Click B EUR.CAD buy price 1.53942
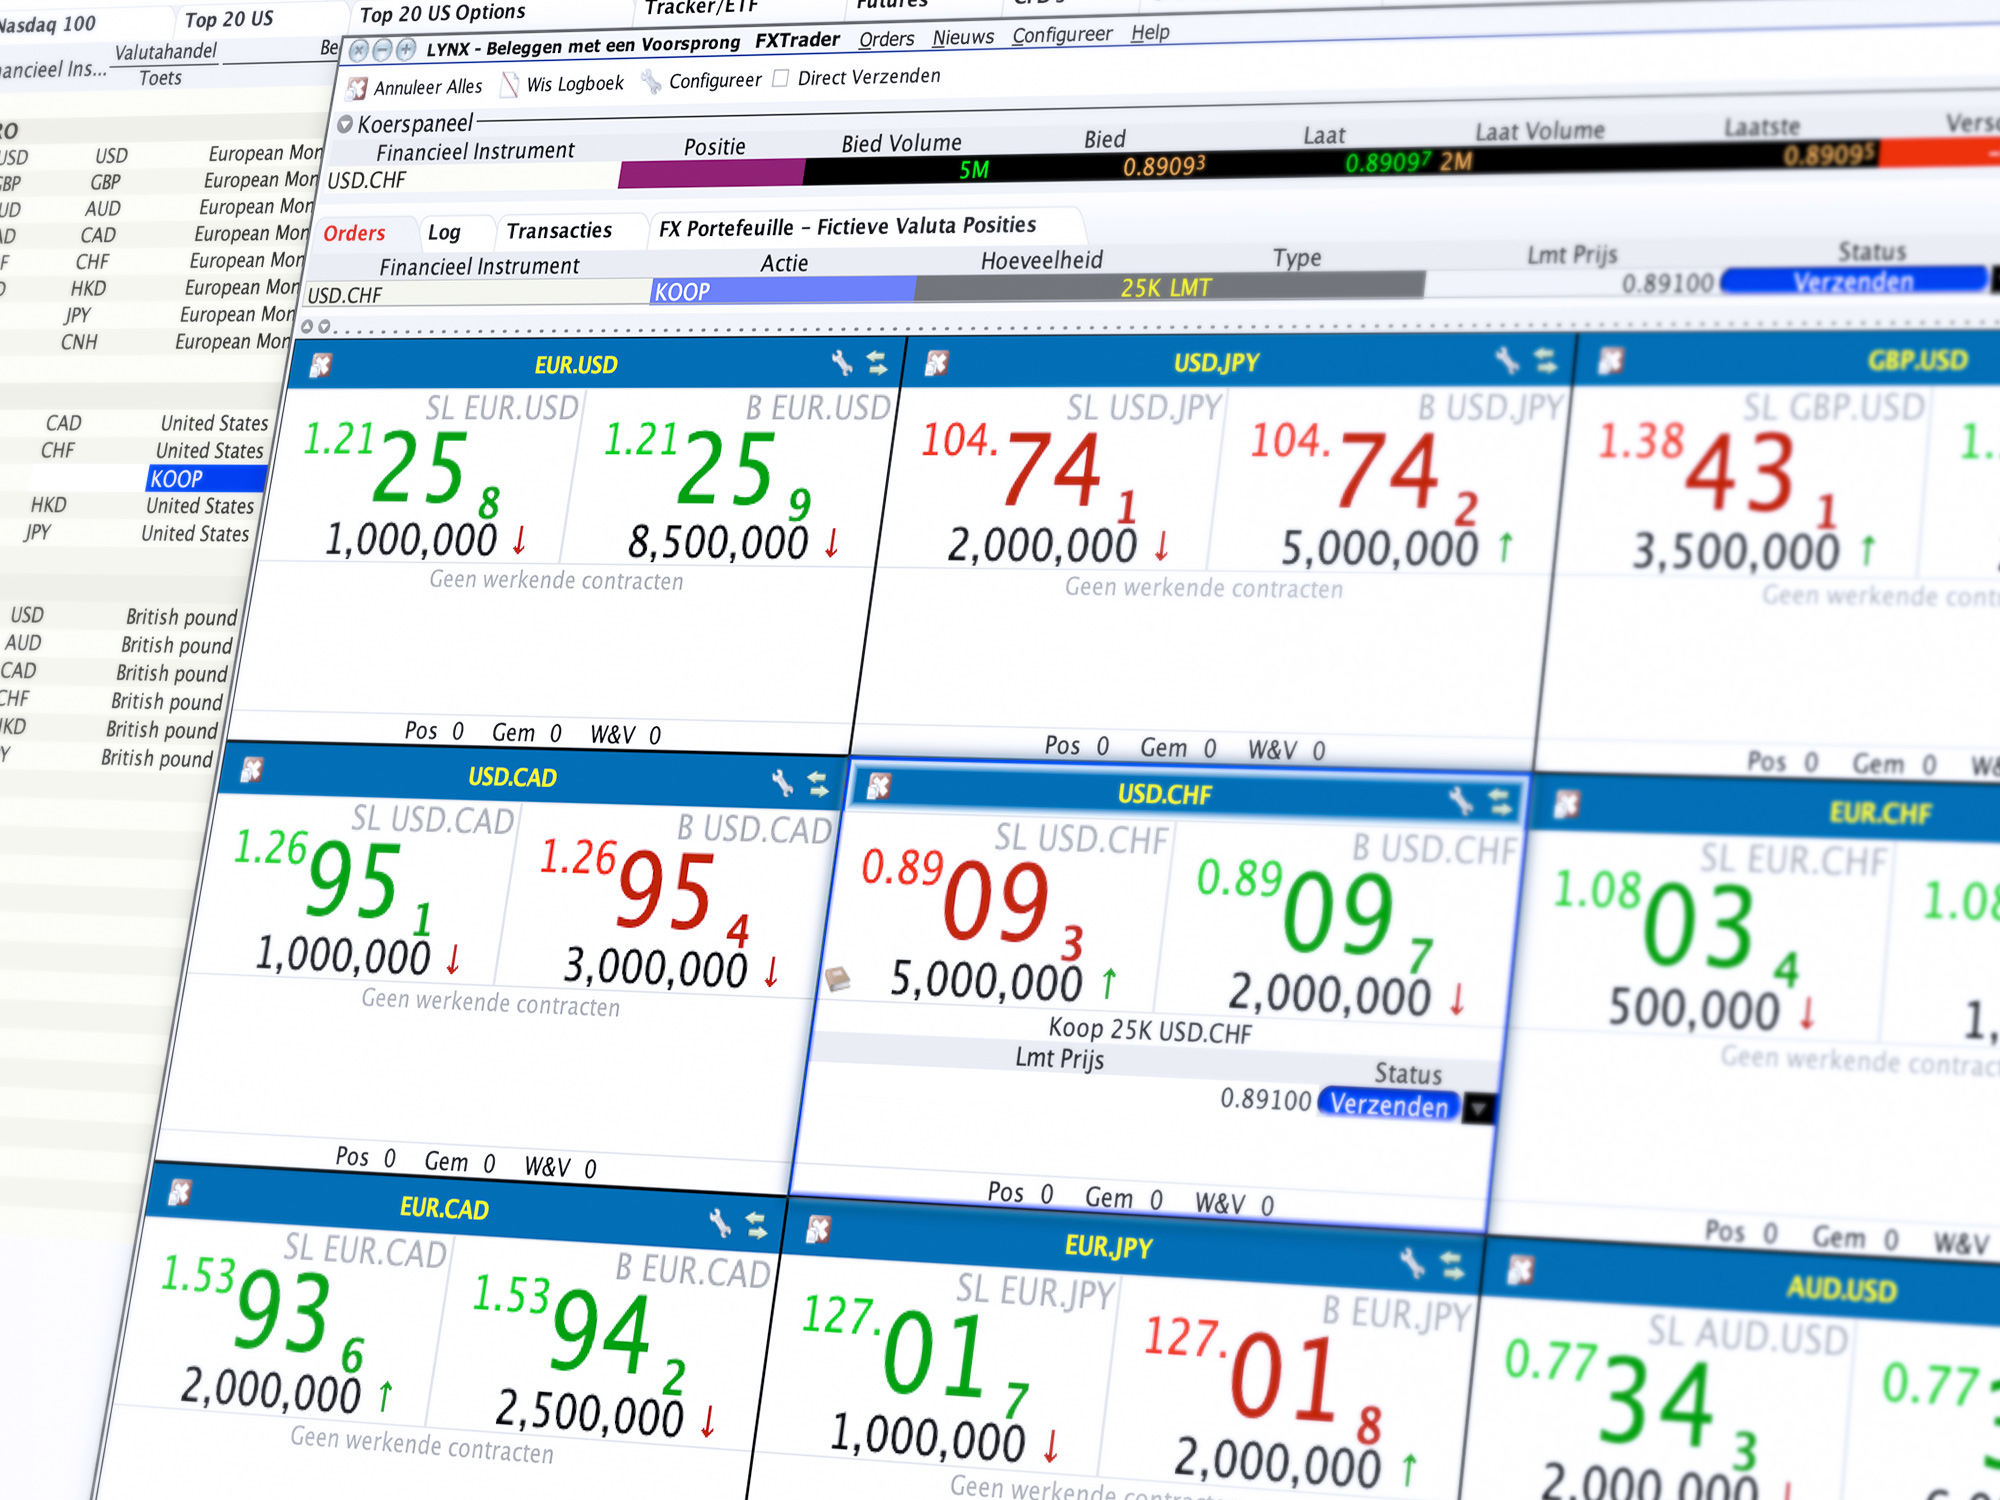This screenshot has width=2000, height=1500. (578, 1333)
